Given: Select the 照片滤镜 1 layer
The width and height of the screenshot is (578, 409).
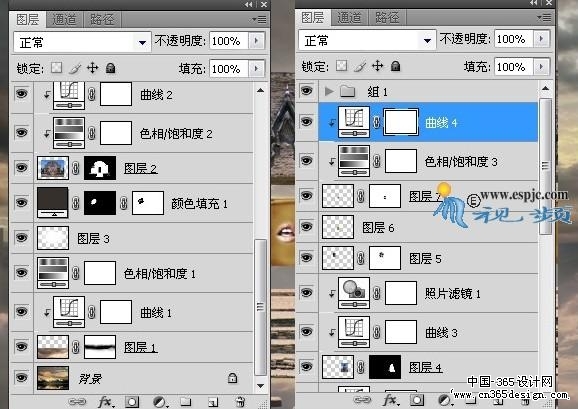Looking at the screenshot, I should click(x=428, y=294).
